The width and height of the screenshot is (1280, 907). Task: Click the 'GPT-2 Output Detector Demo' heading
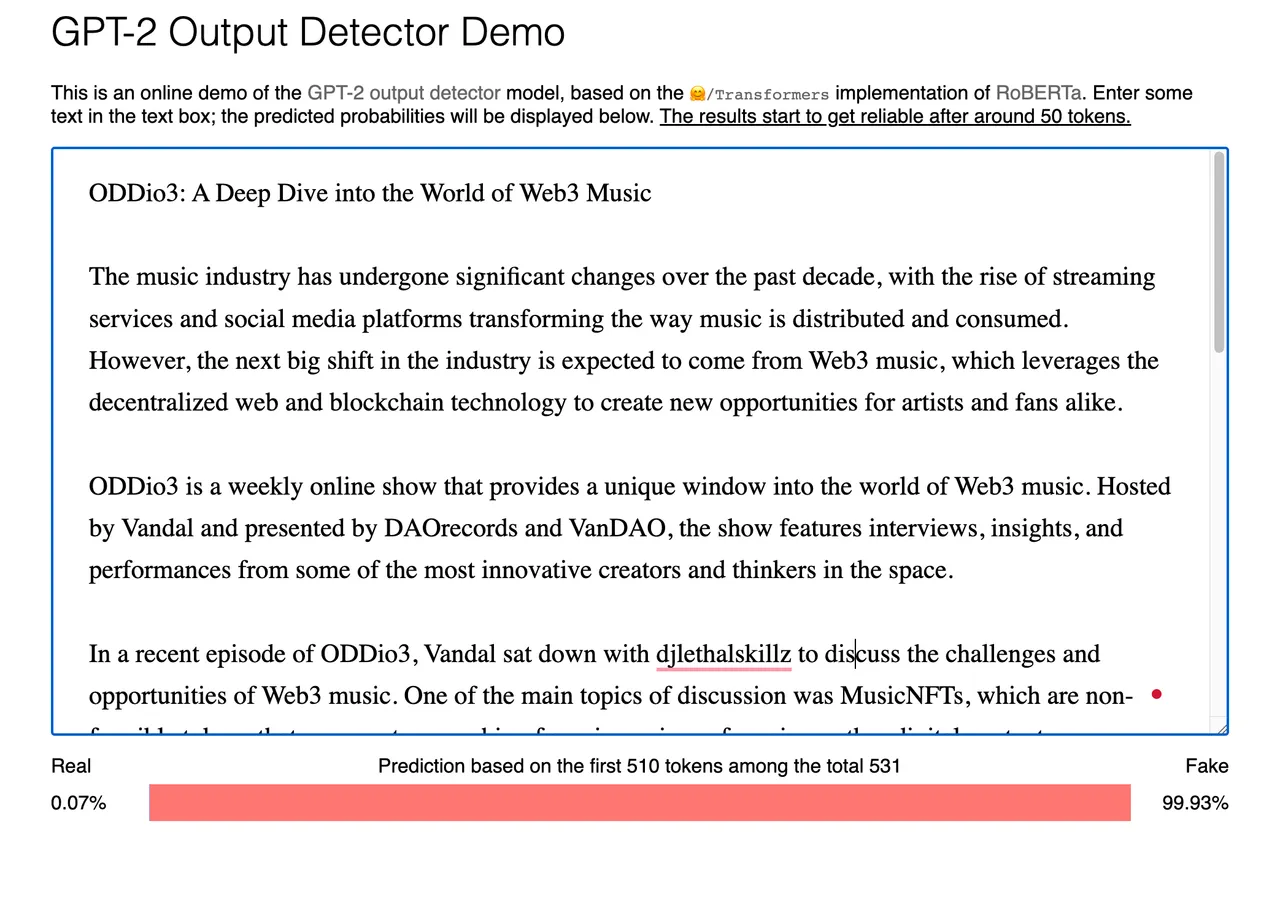coord(308,32)
